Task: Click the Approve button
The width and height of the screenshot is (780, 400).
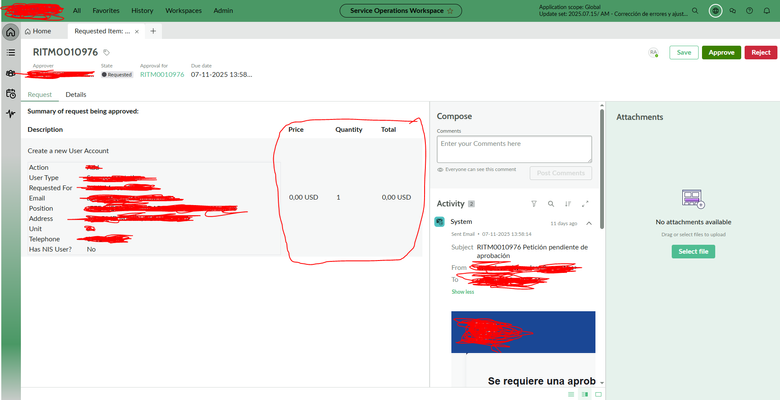Action: tap(721, 52)
